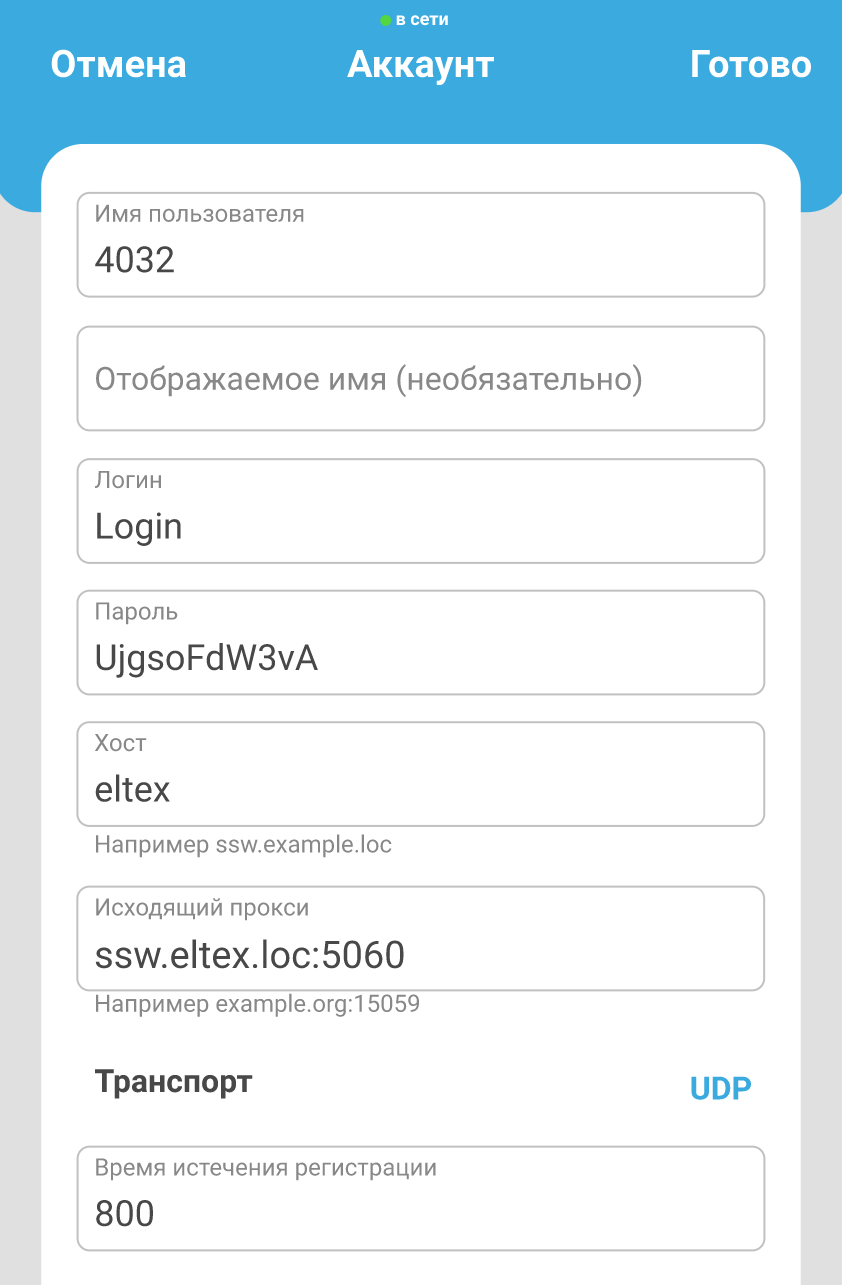
Task: Tap the 'Время истечения регистрации' label
Action: (266, 1168)
